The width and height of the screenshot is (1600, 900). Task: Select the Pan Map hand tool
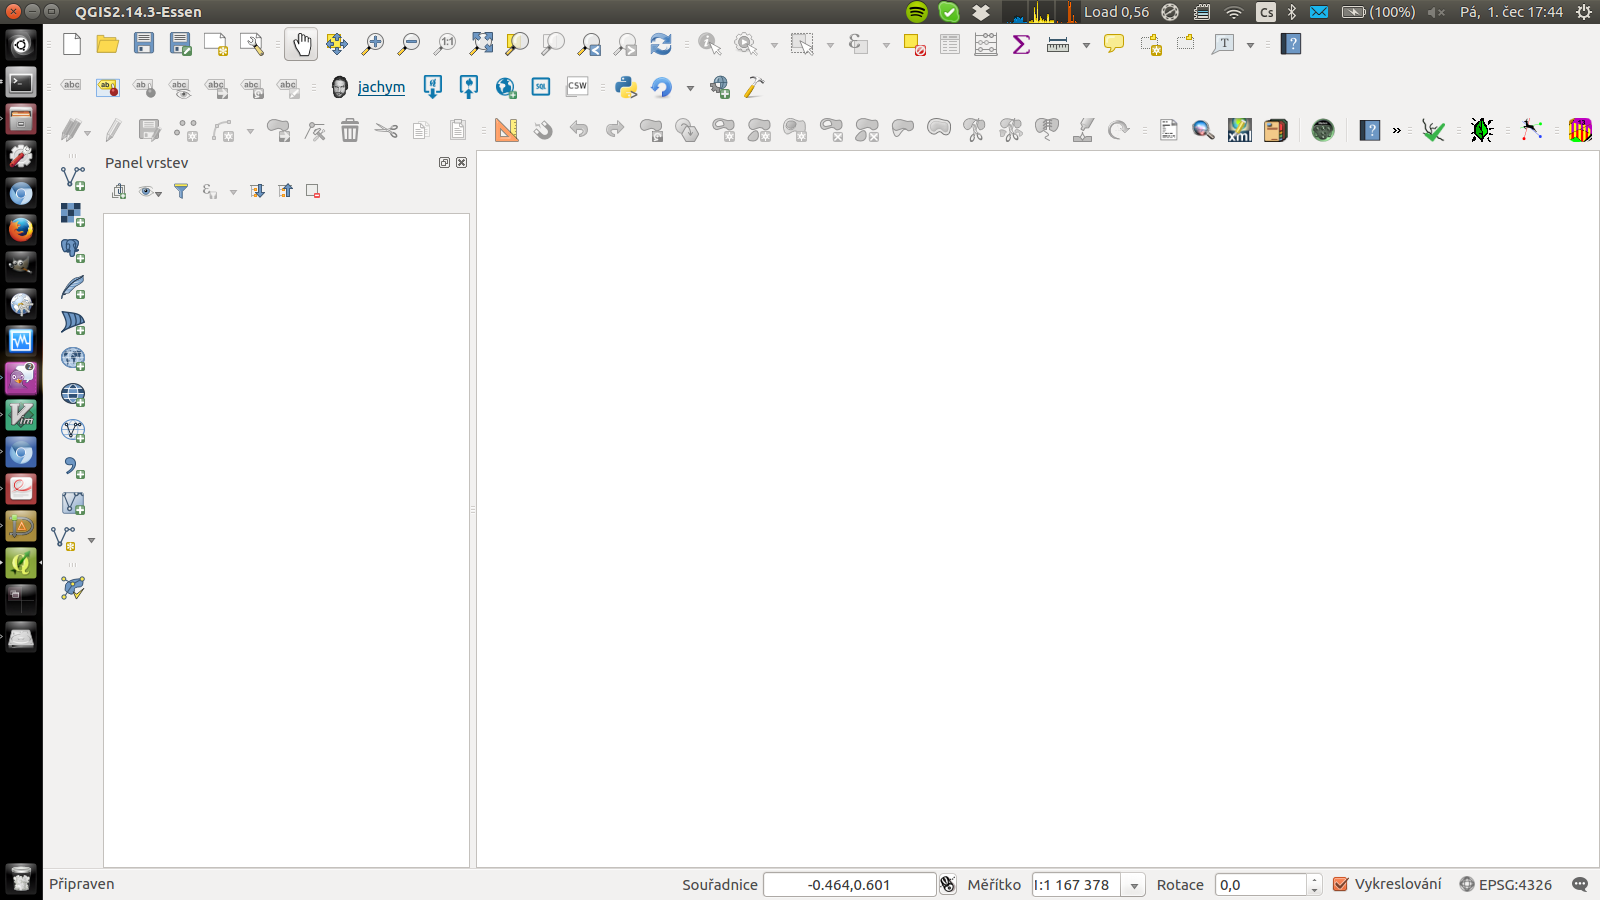pyautogui.click(x=301, y=44)
